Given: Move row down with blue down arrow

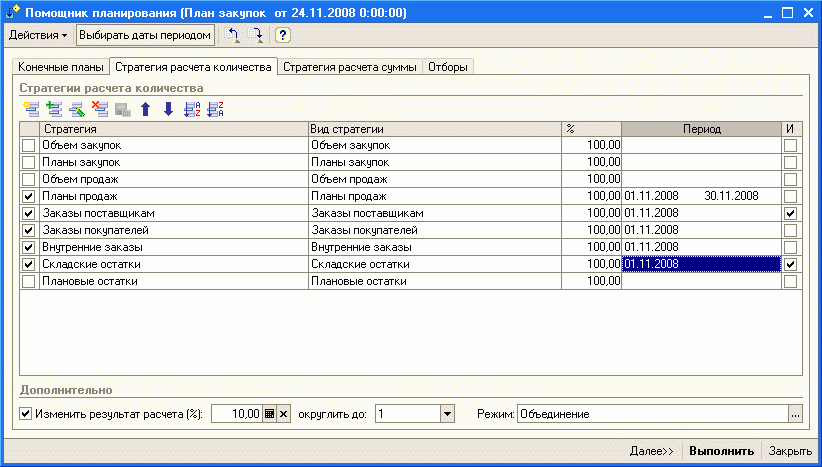Looking at the screenshot, I should pos(168,109).
